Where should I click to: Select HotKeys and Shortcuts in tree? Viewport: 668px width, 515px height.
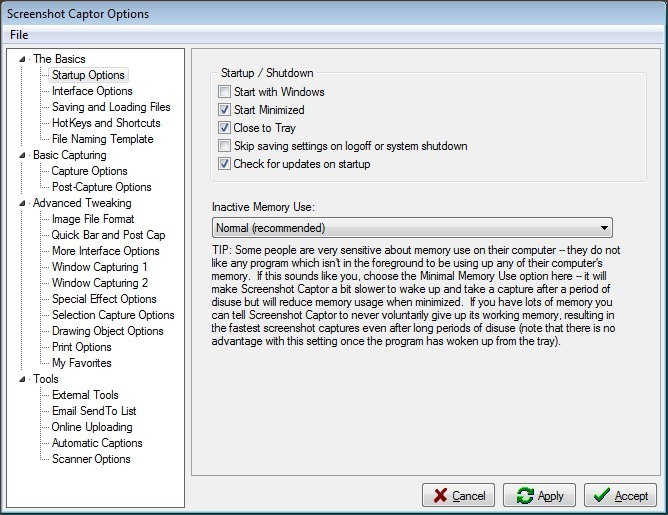(106, 123)
